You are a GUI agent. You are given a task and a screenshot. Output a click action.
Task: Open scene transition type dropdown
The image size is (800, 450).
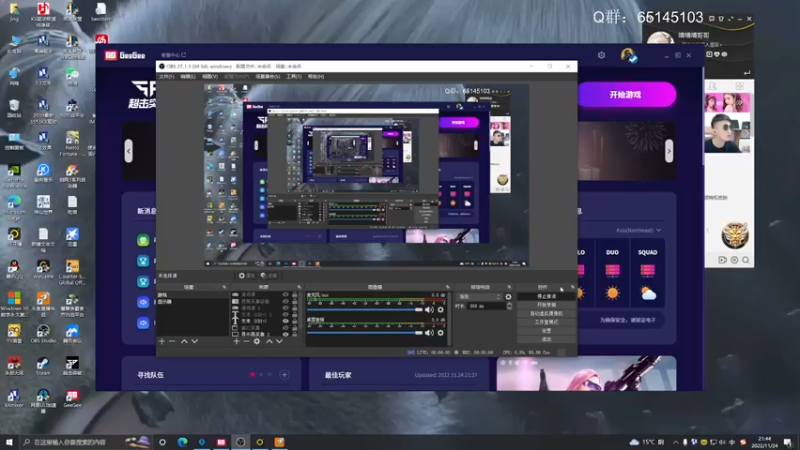[x=479, y=296]
